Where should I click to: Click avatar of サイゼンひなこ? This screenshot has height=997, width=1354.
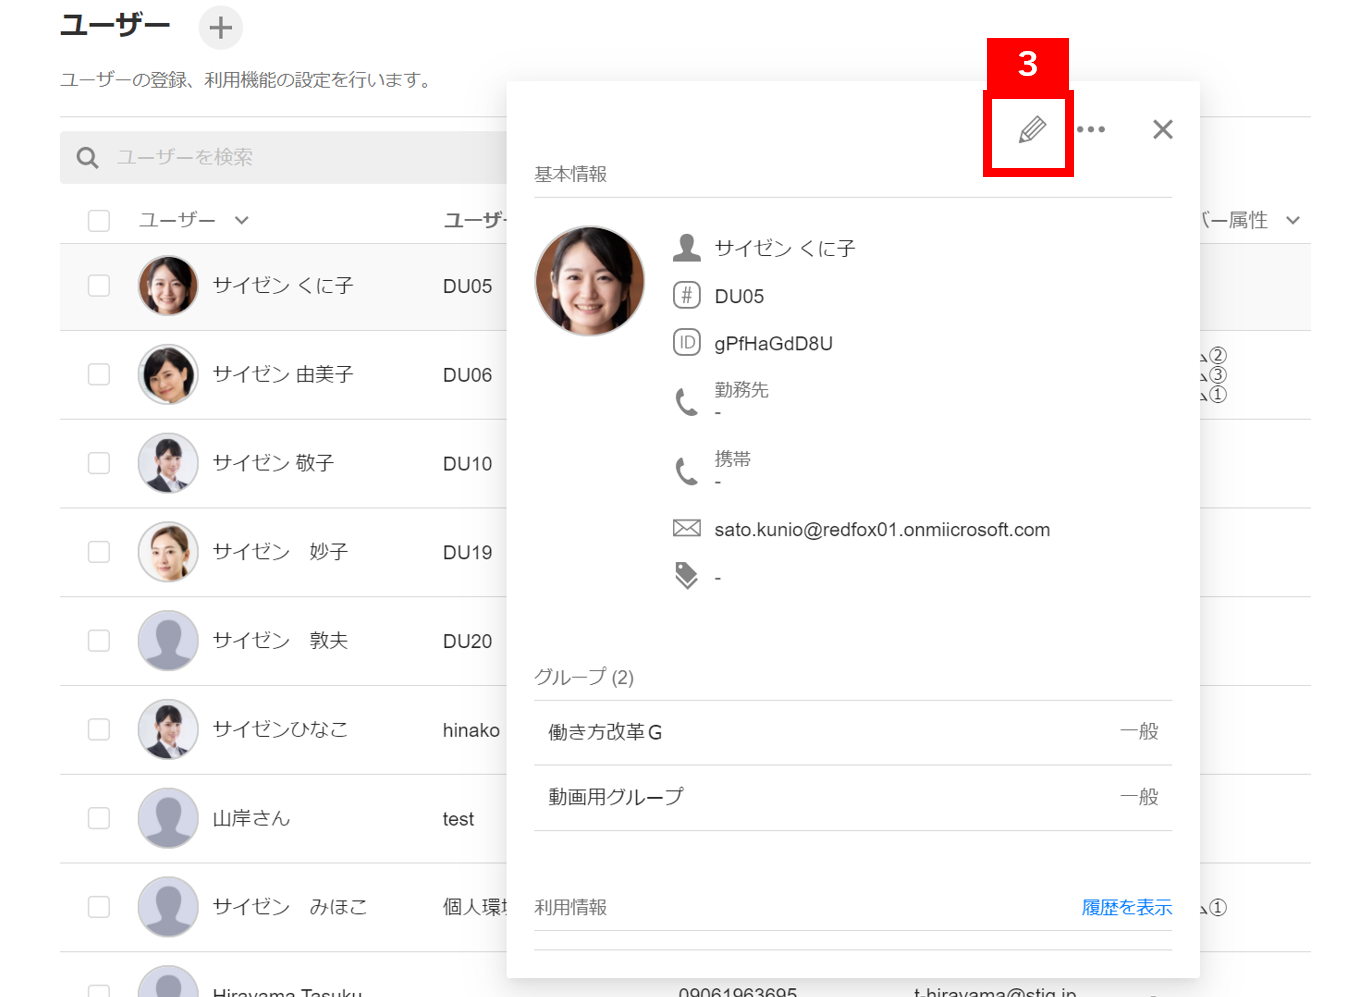[168, 729]
